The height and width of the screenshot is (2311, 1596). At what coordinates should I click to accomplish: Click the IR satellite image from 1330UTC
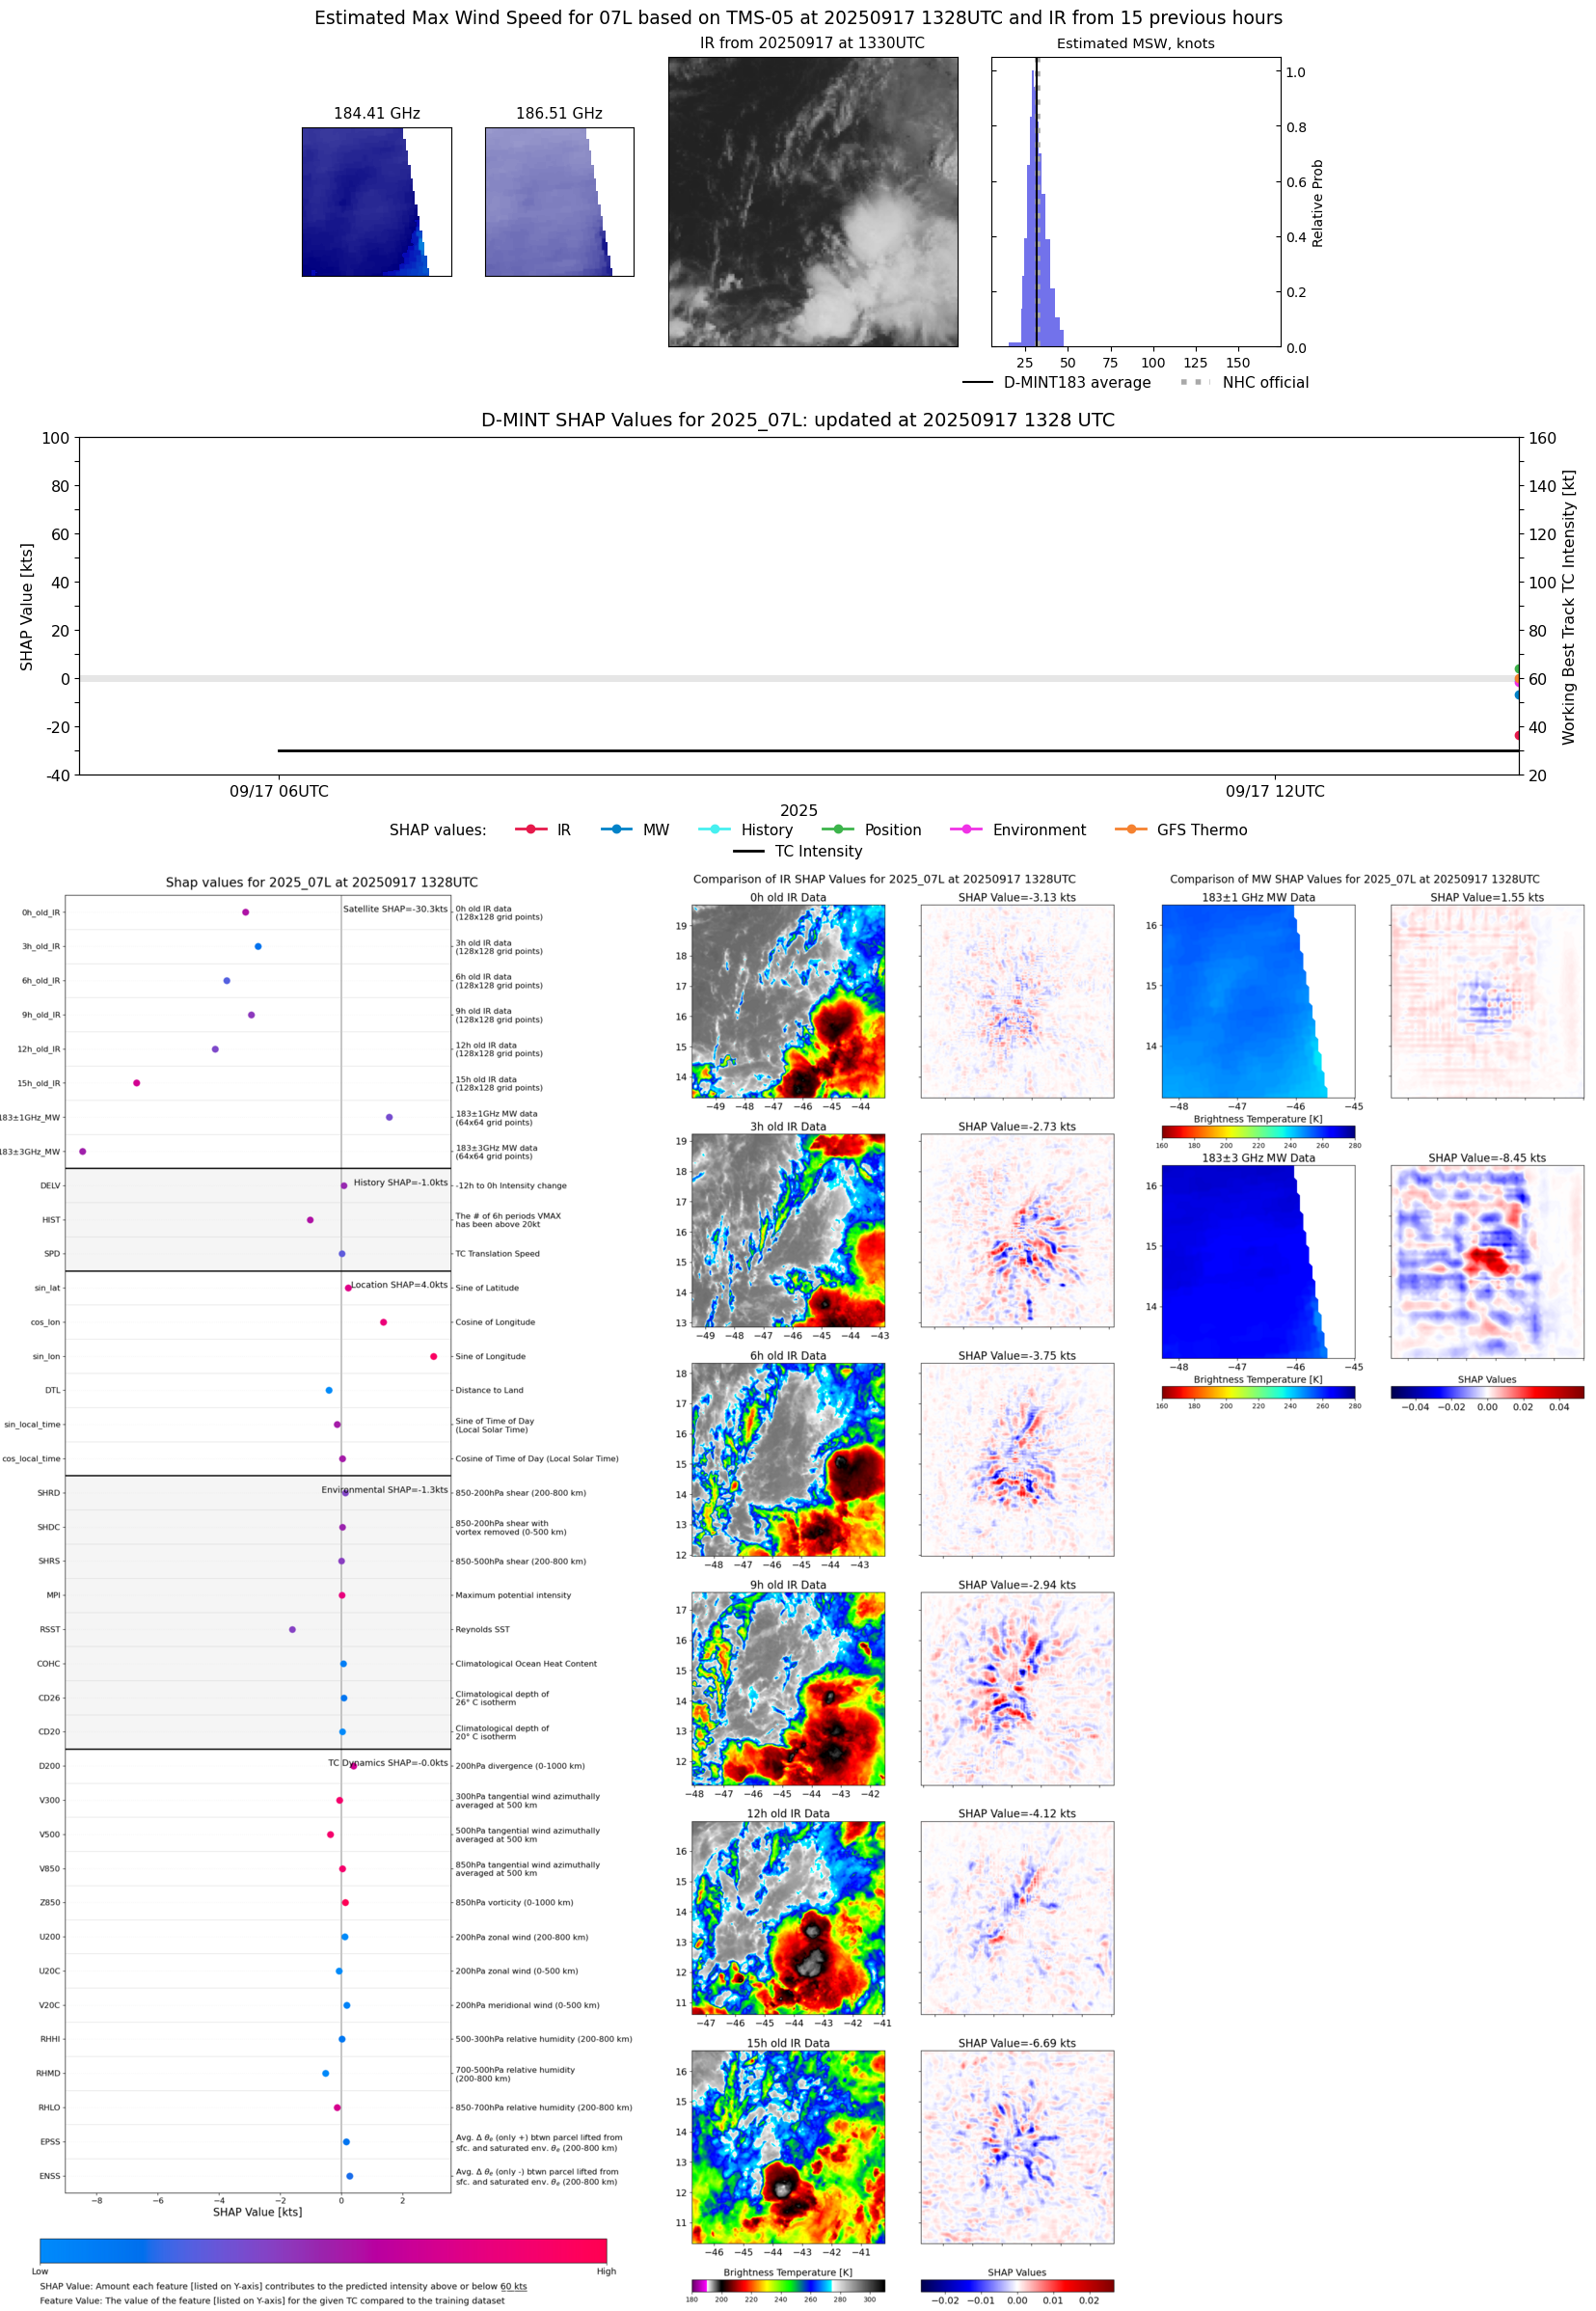click(x=812, y=202)
